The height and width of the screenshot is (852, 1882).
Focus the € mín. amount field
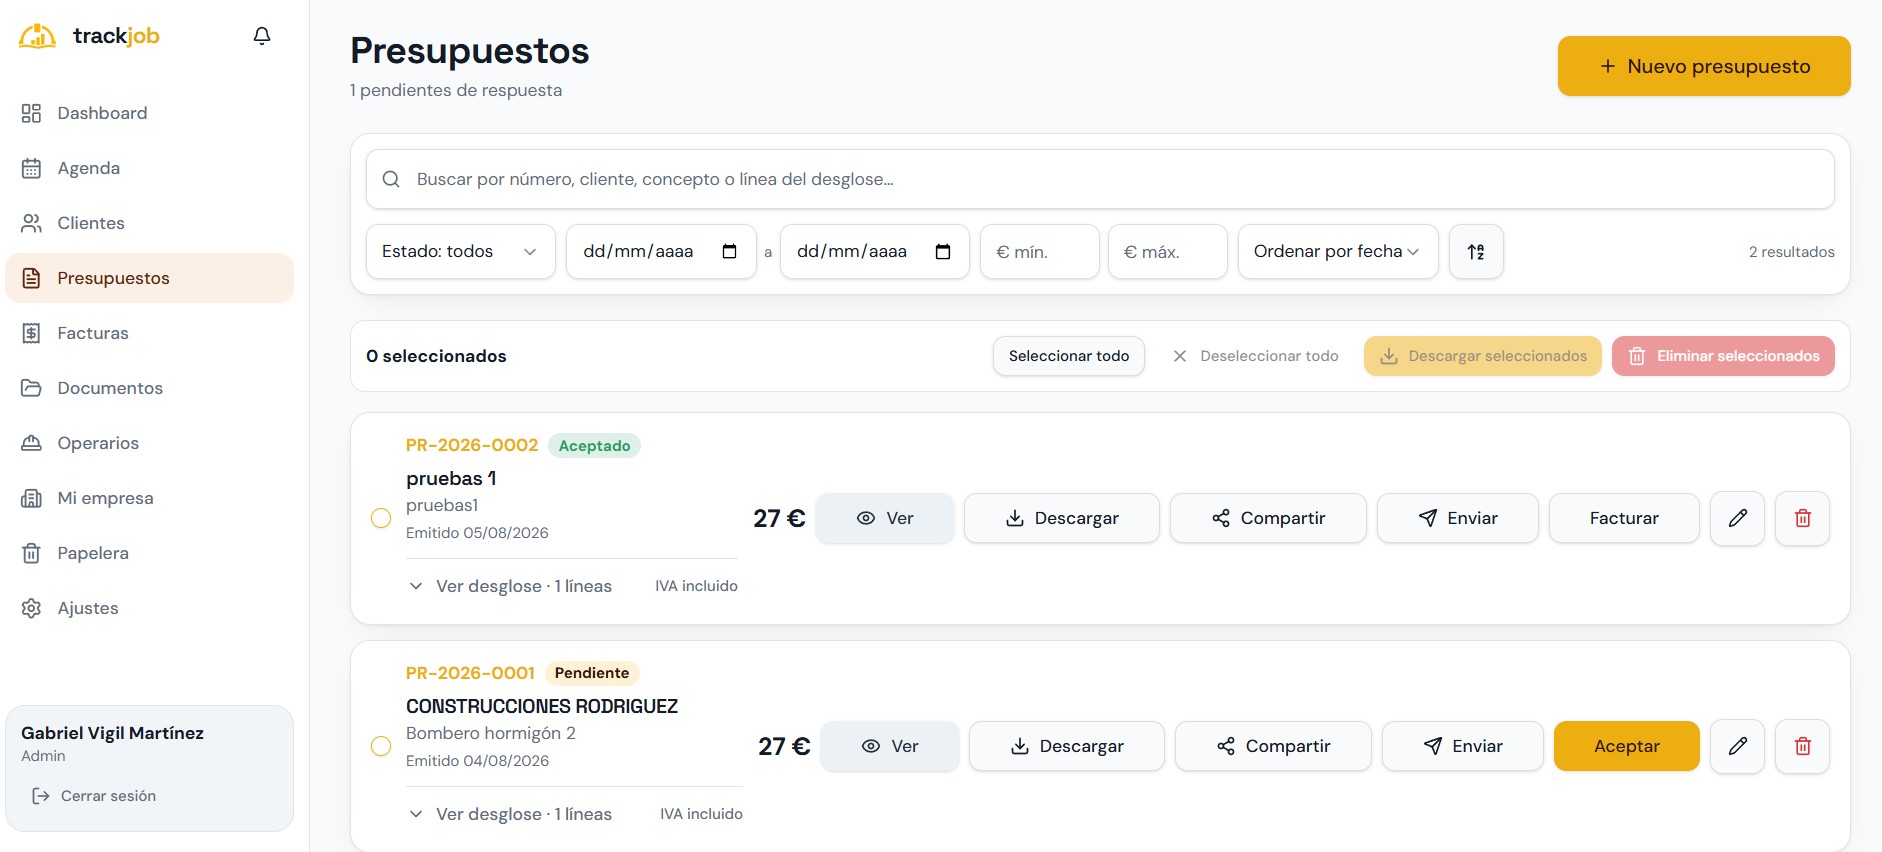tap(1040, 252)
